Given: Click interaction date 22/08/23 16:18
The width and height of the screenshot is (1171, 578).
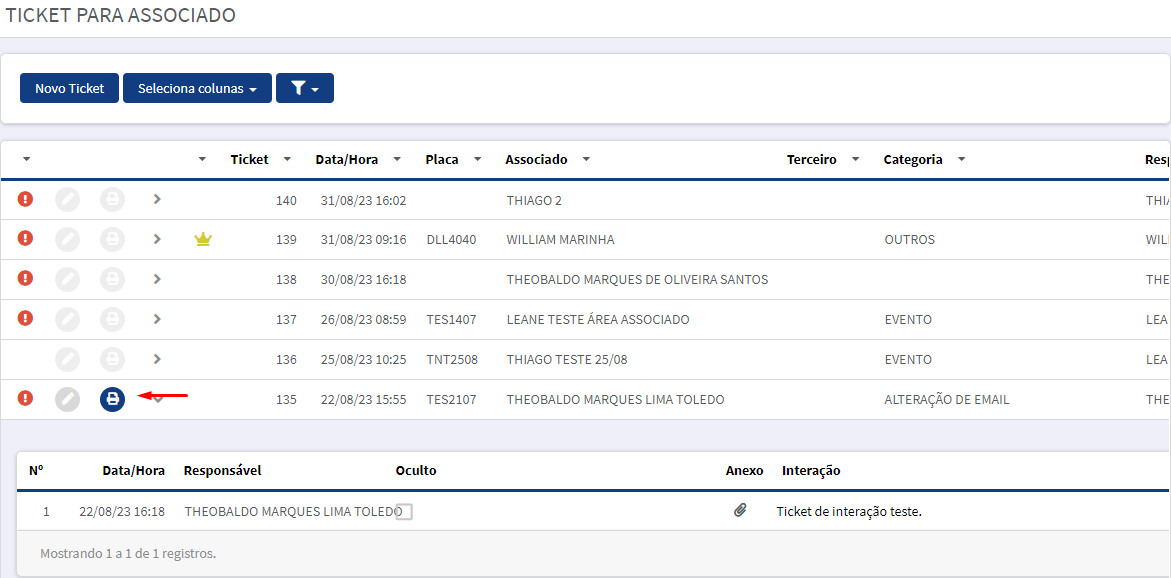Looking at the screenshot, I should (x=122, y=512).
